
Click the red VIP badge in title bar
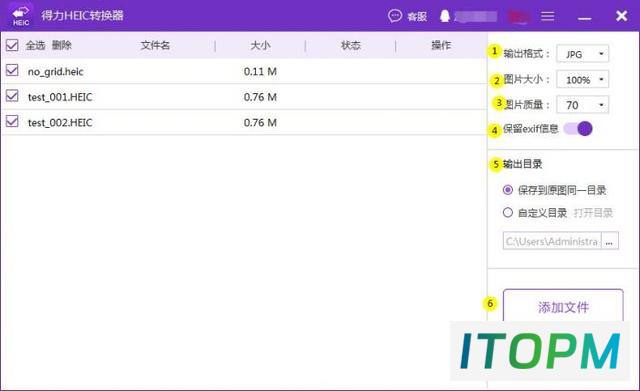pos(519,16)
